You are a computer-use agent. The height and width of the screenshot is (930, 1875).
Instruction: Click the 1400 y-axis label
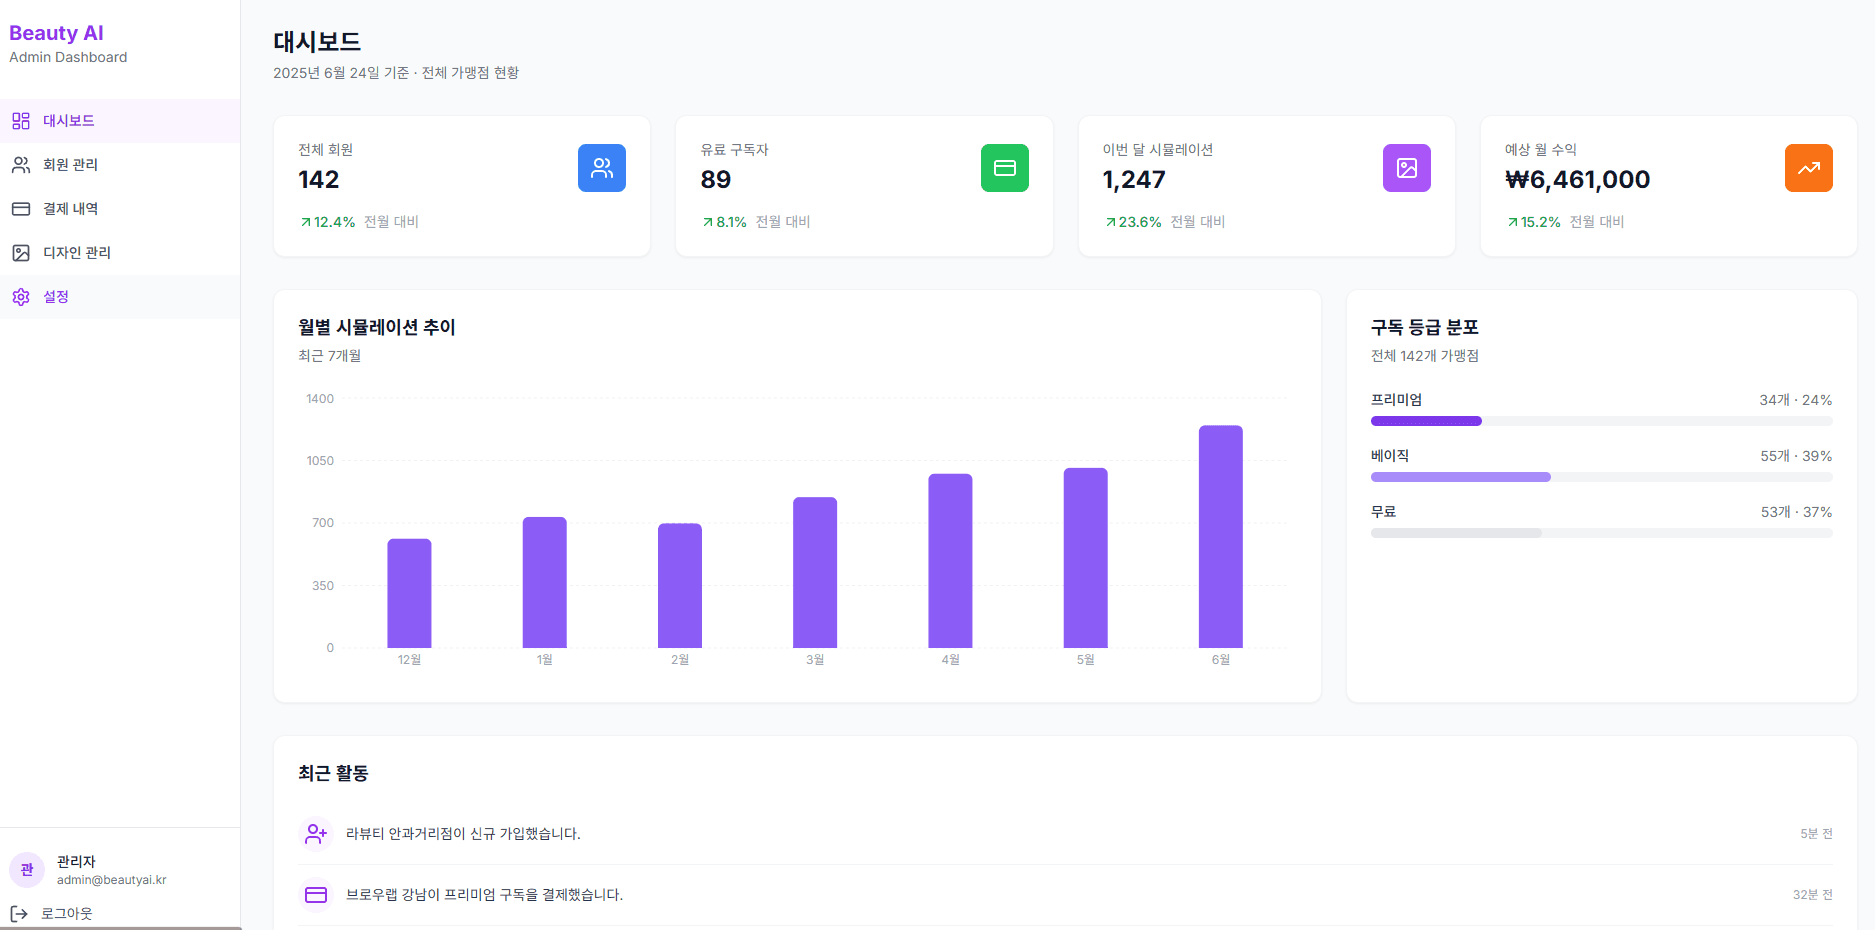[x=320, y=399]
